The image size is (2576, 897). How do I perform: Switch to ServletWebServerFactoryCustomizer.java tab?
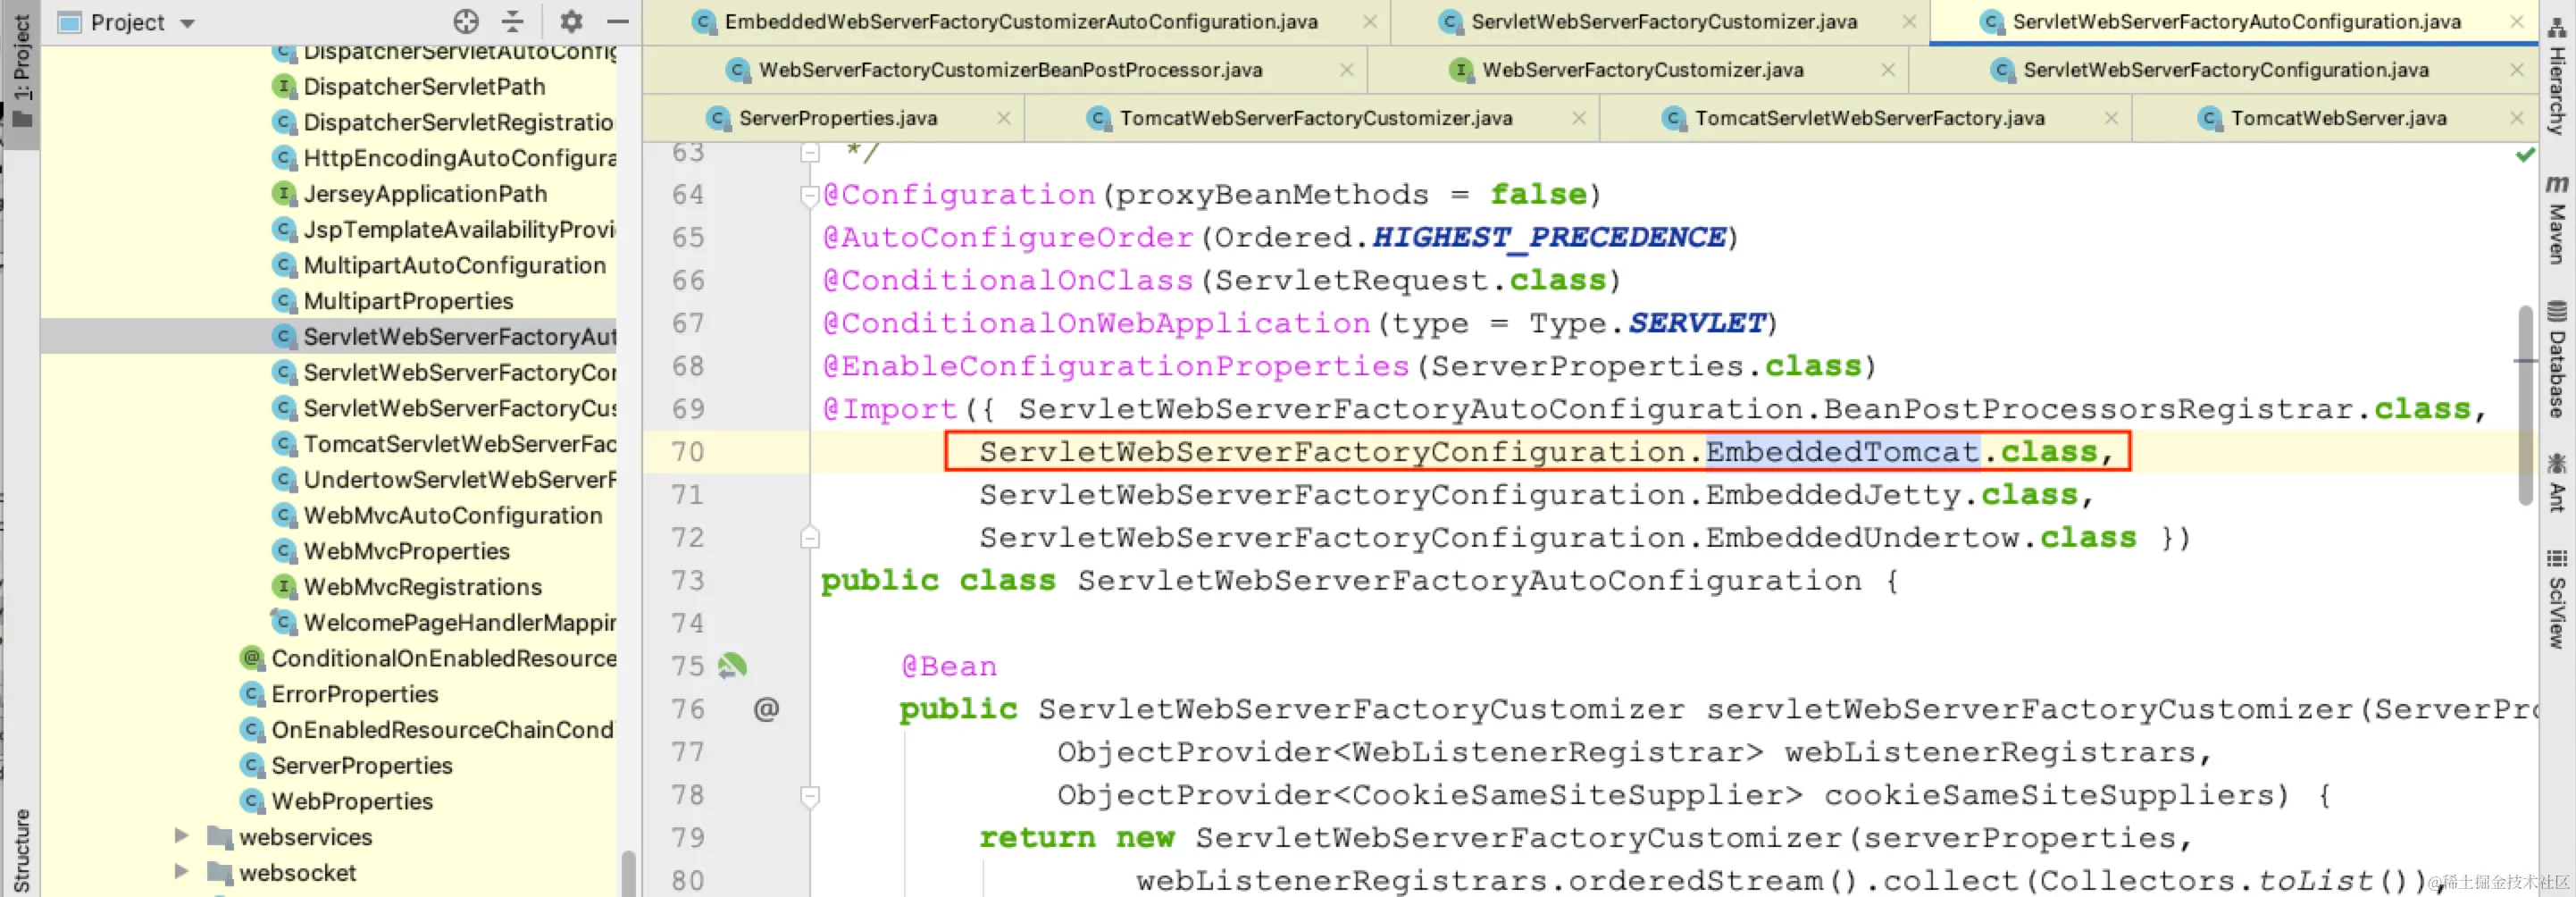tap(1663, 22)
